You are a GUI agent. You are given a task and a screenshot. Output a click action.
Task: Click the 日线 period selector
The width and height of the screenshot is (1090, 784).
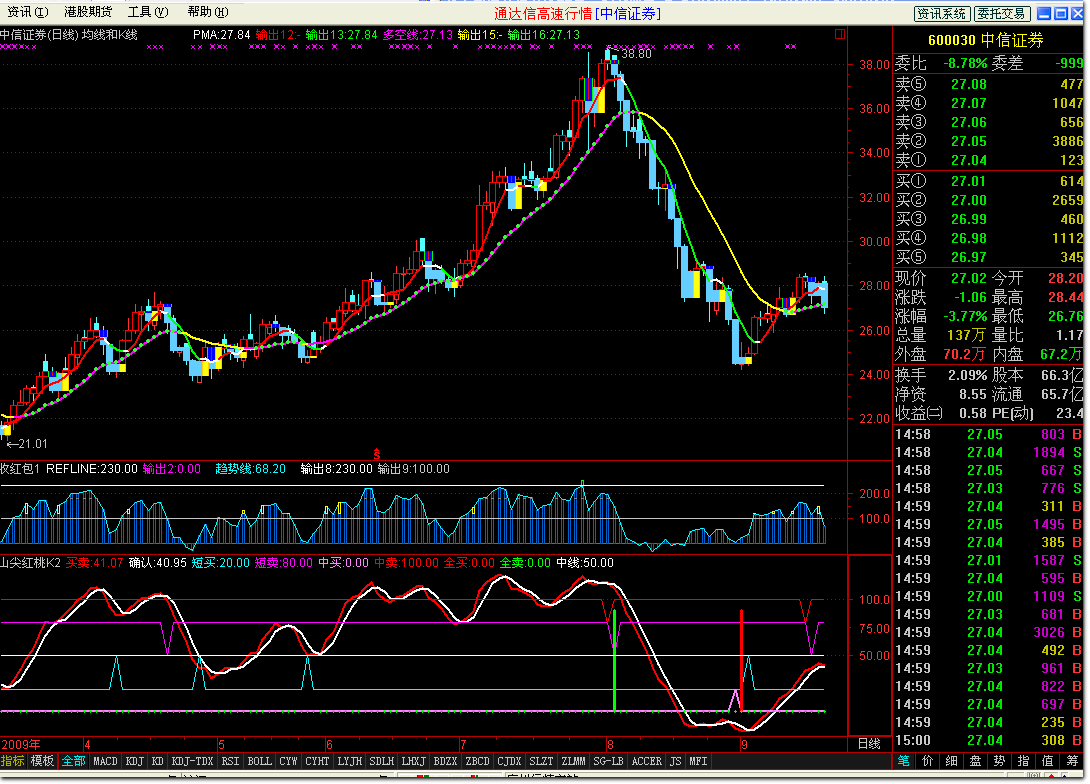coord(869,744)
